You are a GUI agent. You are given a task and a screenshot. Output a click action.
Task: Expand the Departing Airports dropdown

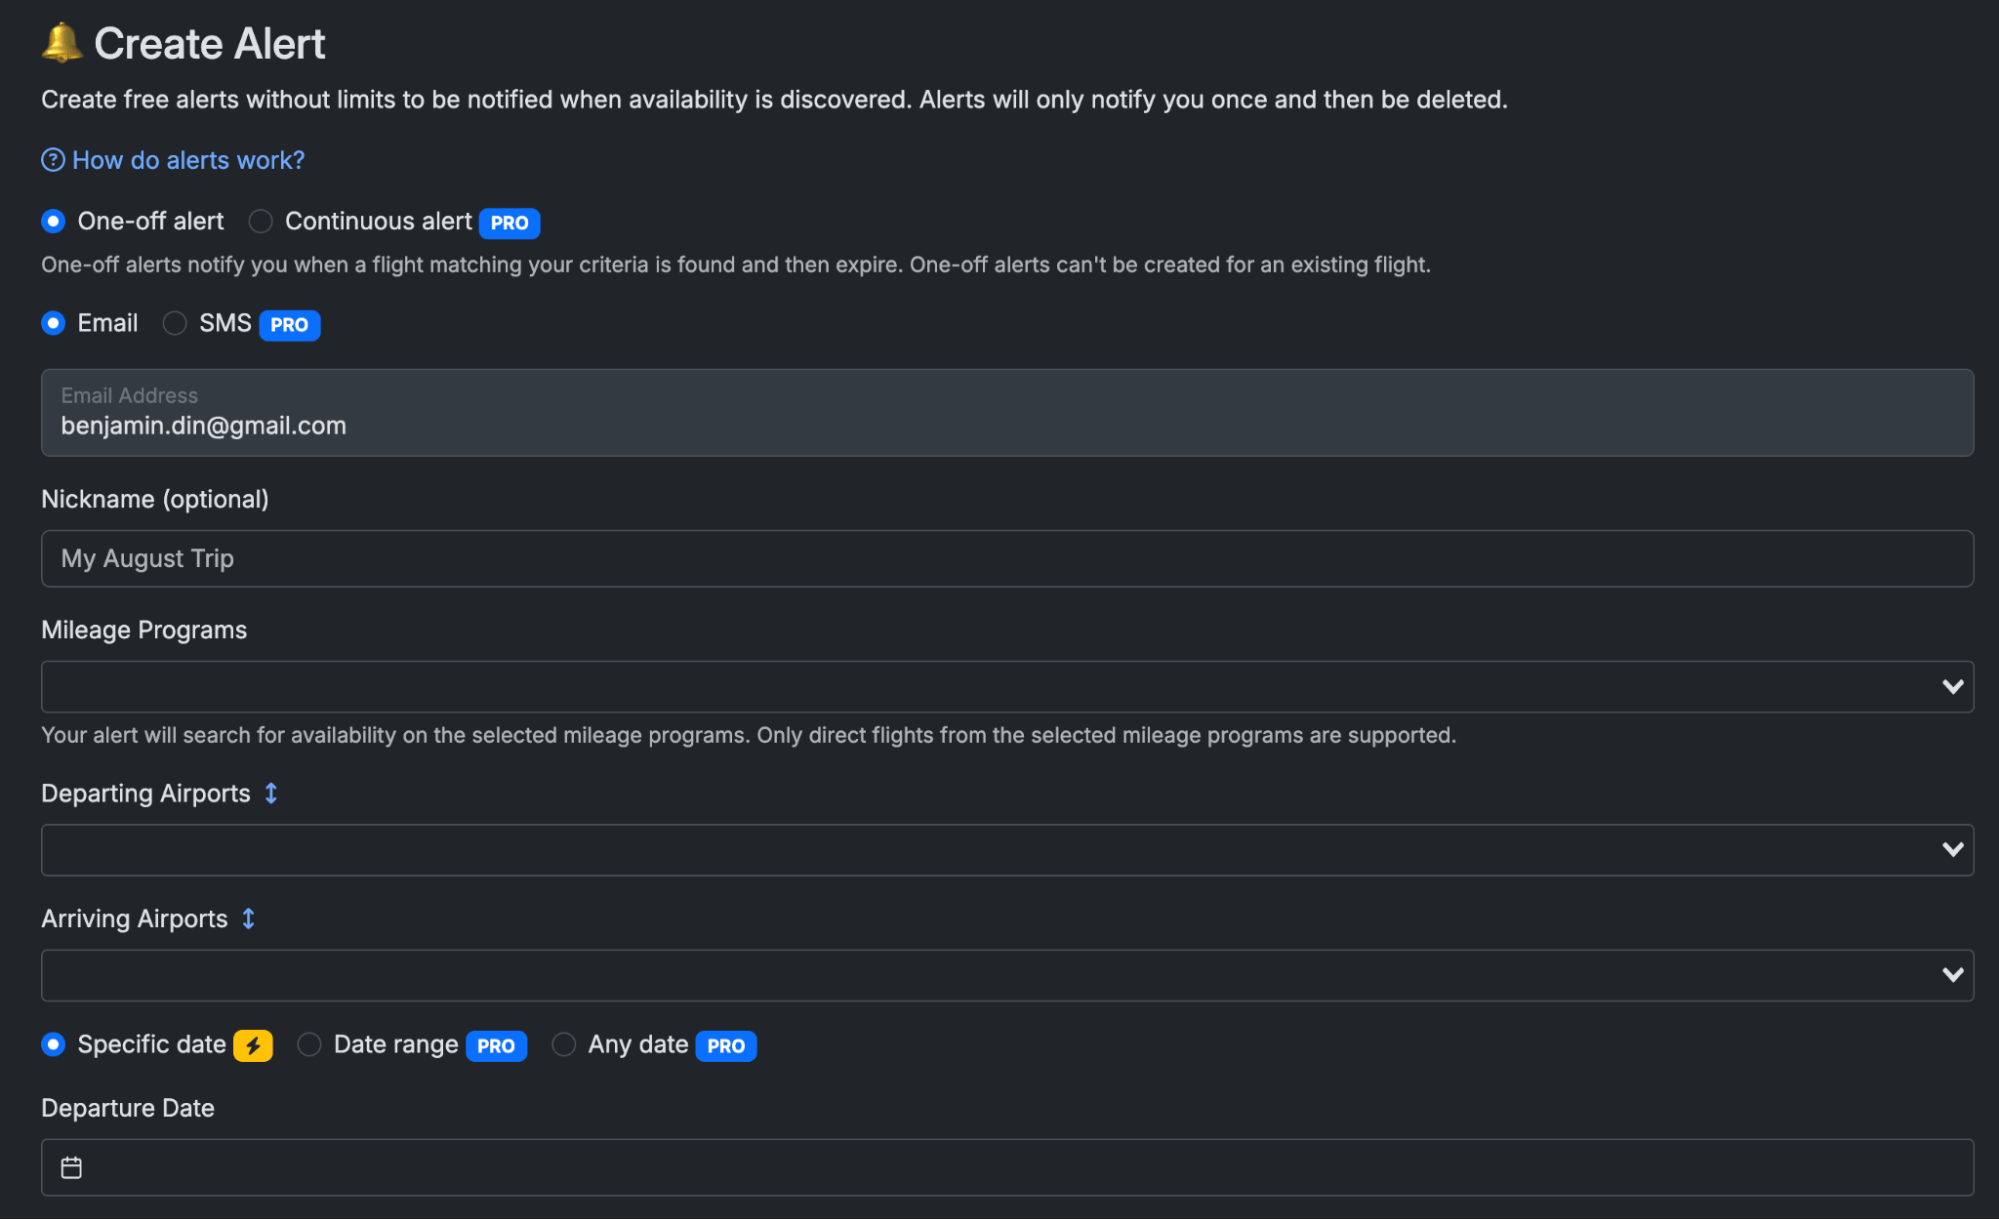(x=1006, y=850)
